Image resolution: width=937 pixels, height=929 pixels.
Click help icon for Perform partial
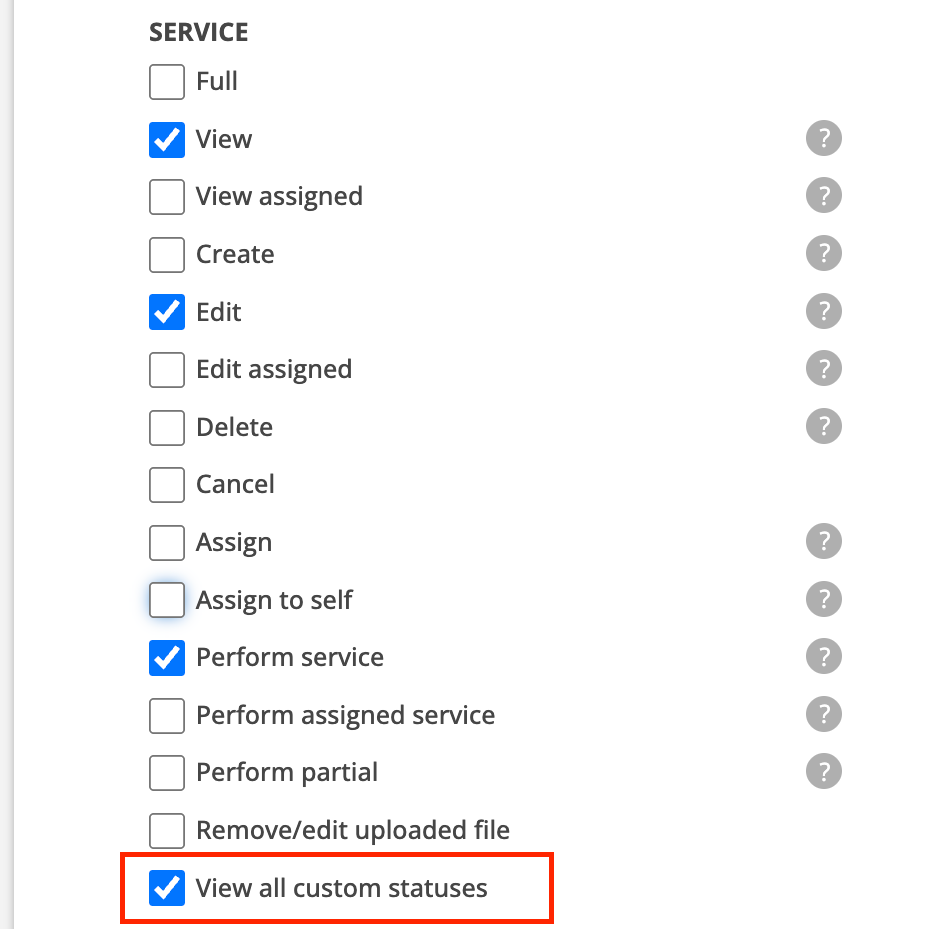point(823,772)
